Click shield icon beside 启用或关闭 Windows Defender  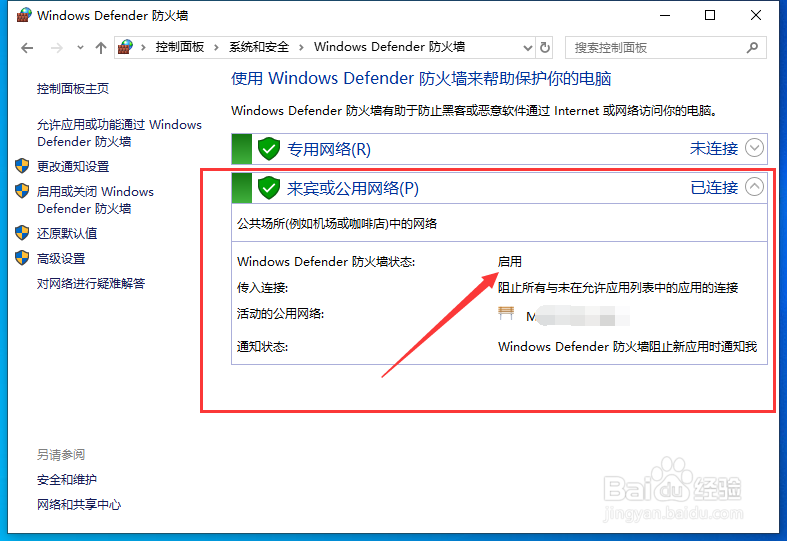coord(22,191)
